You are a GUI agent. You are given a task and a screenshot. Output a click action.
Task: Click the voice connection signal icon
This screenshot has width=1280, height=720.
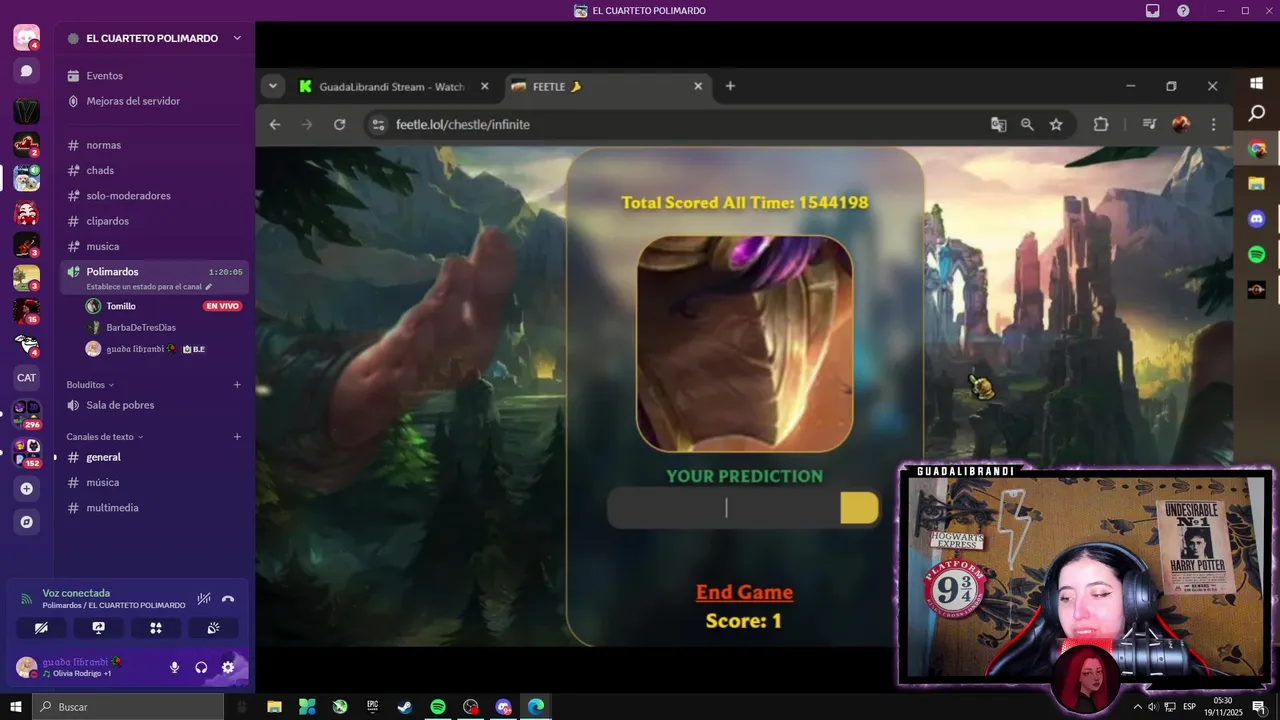click(27, 599)
